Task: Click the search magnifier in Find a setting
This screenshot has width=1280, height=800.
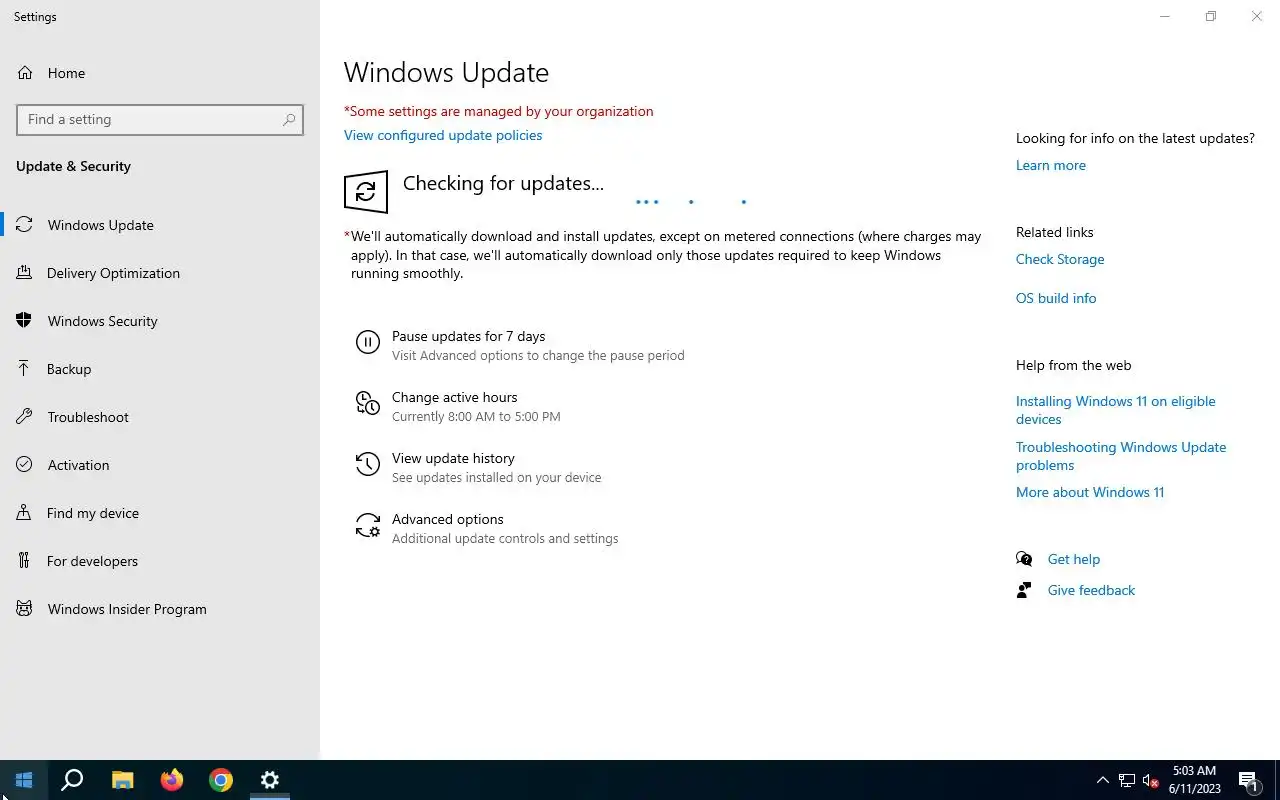Action: 289,120
